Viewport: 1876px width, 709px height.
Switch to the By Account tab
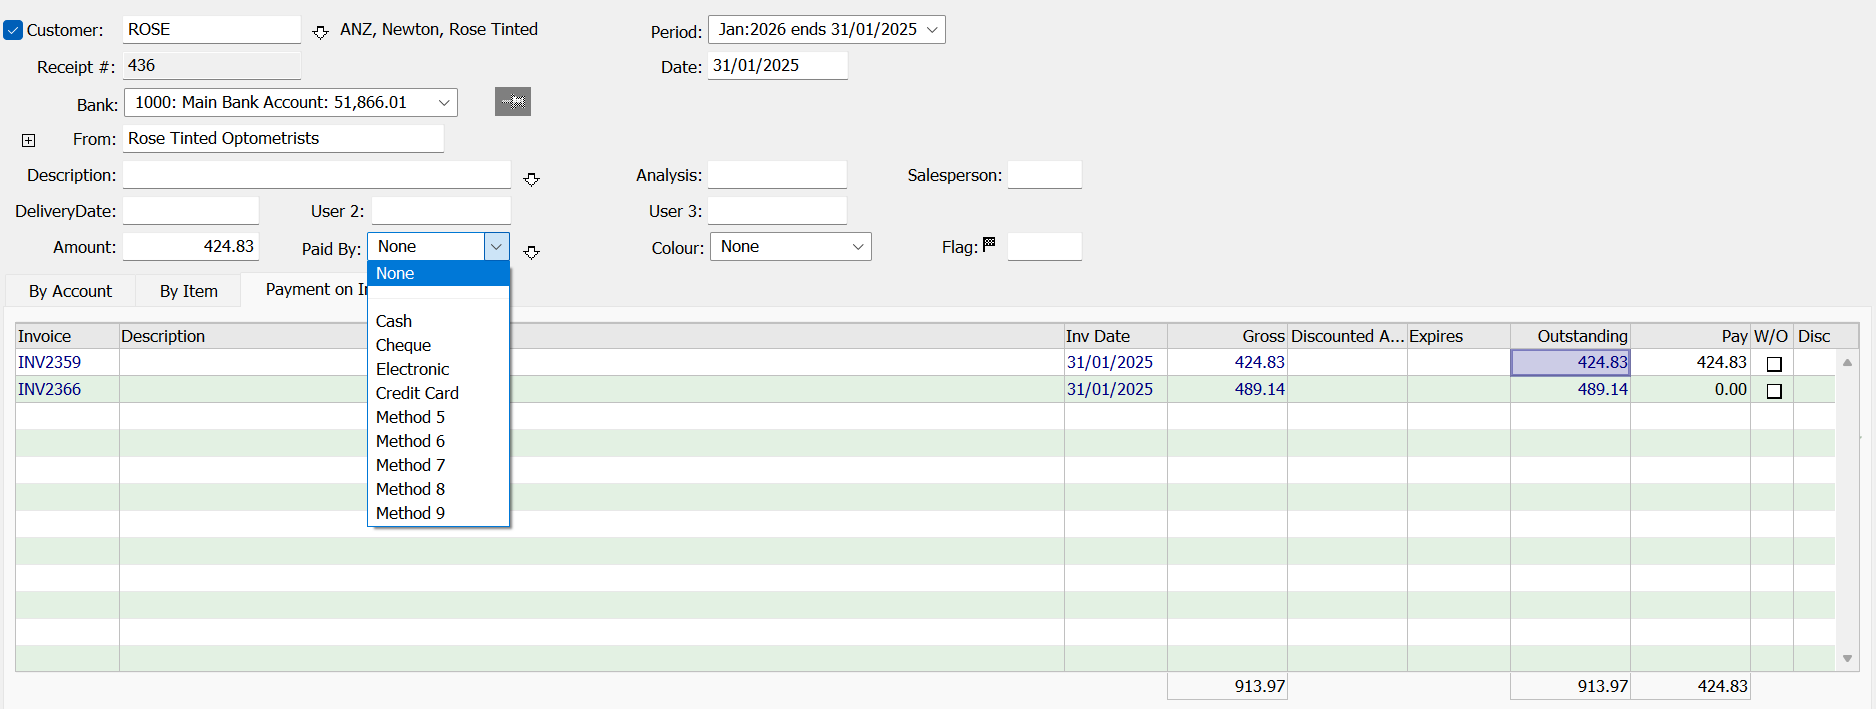(x=70, y=291)
